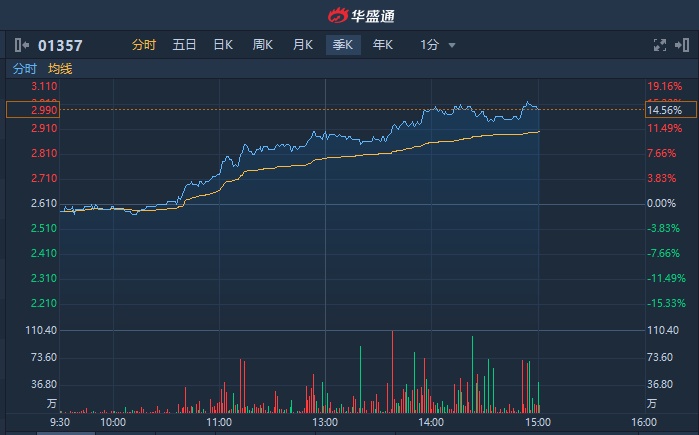The image size is (699, 435).
Task: Toggle the 分时 price line legend
Action: pyautogui.click(x=24, y=69)
